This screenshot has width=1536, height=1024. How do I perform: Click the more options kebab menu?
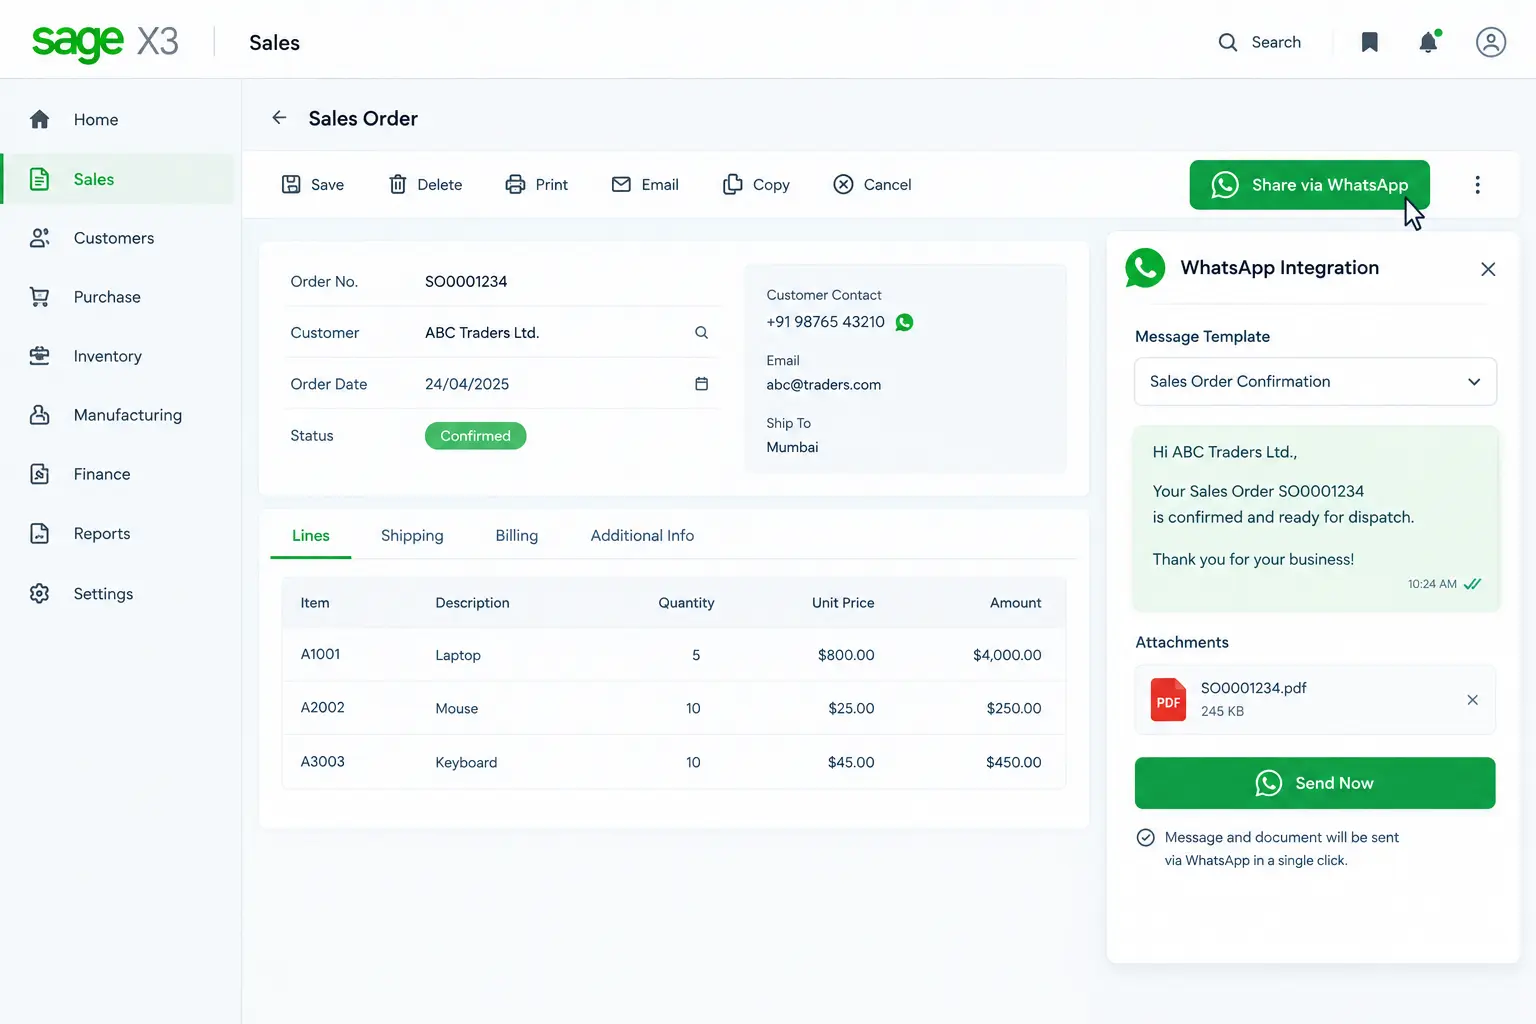[x=1477, y=185]
